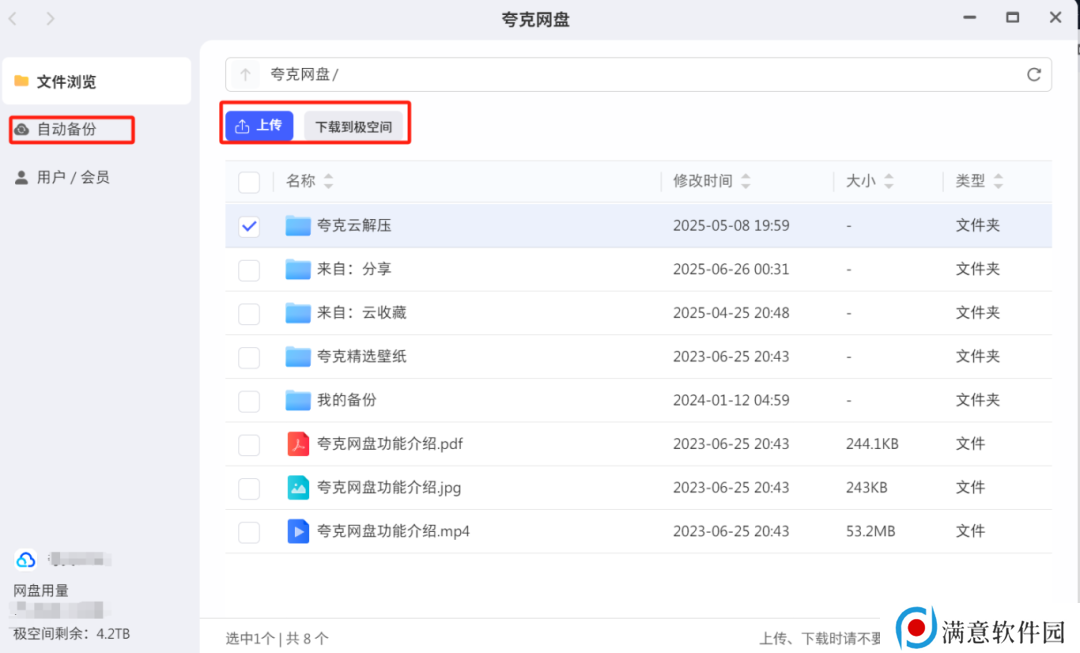
Task: Check the 来自：云收藏 folder checkbox
Action: (x=249, y=313)
